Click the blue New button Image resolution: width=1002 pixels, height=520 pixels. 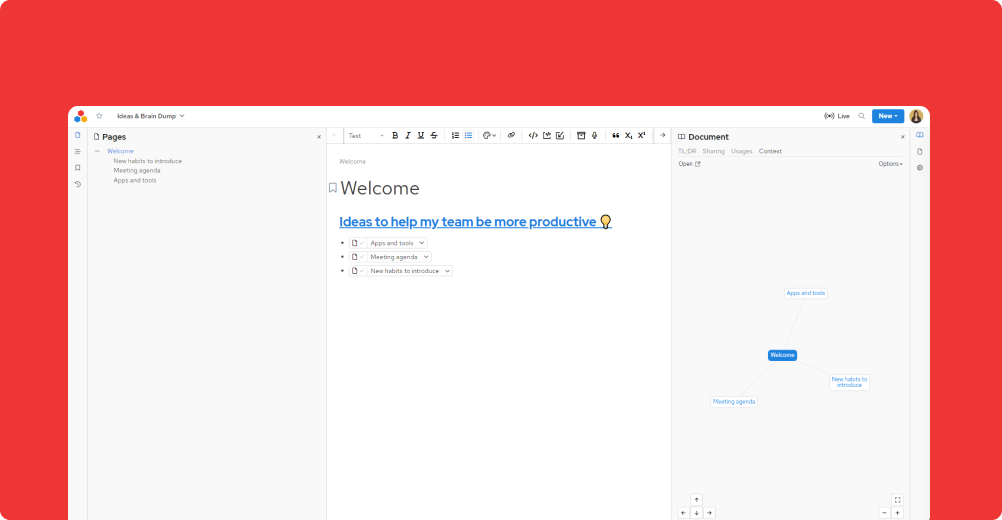(x=887, y=116)
